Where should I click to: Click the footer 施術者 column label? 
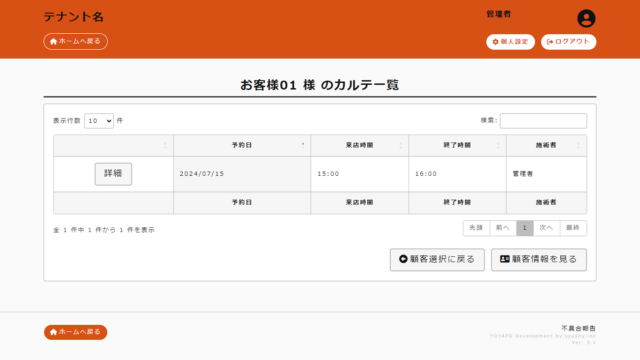pyautogui.click(x=546, y=202)
